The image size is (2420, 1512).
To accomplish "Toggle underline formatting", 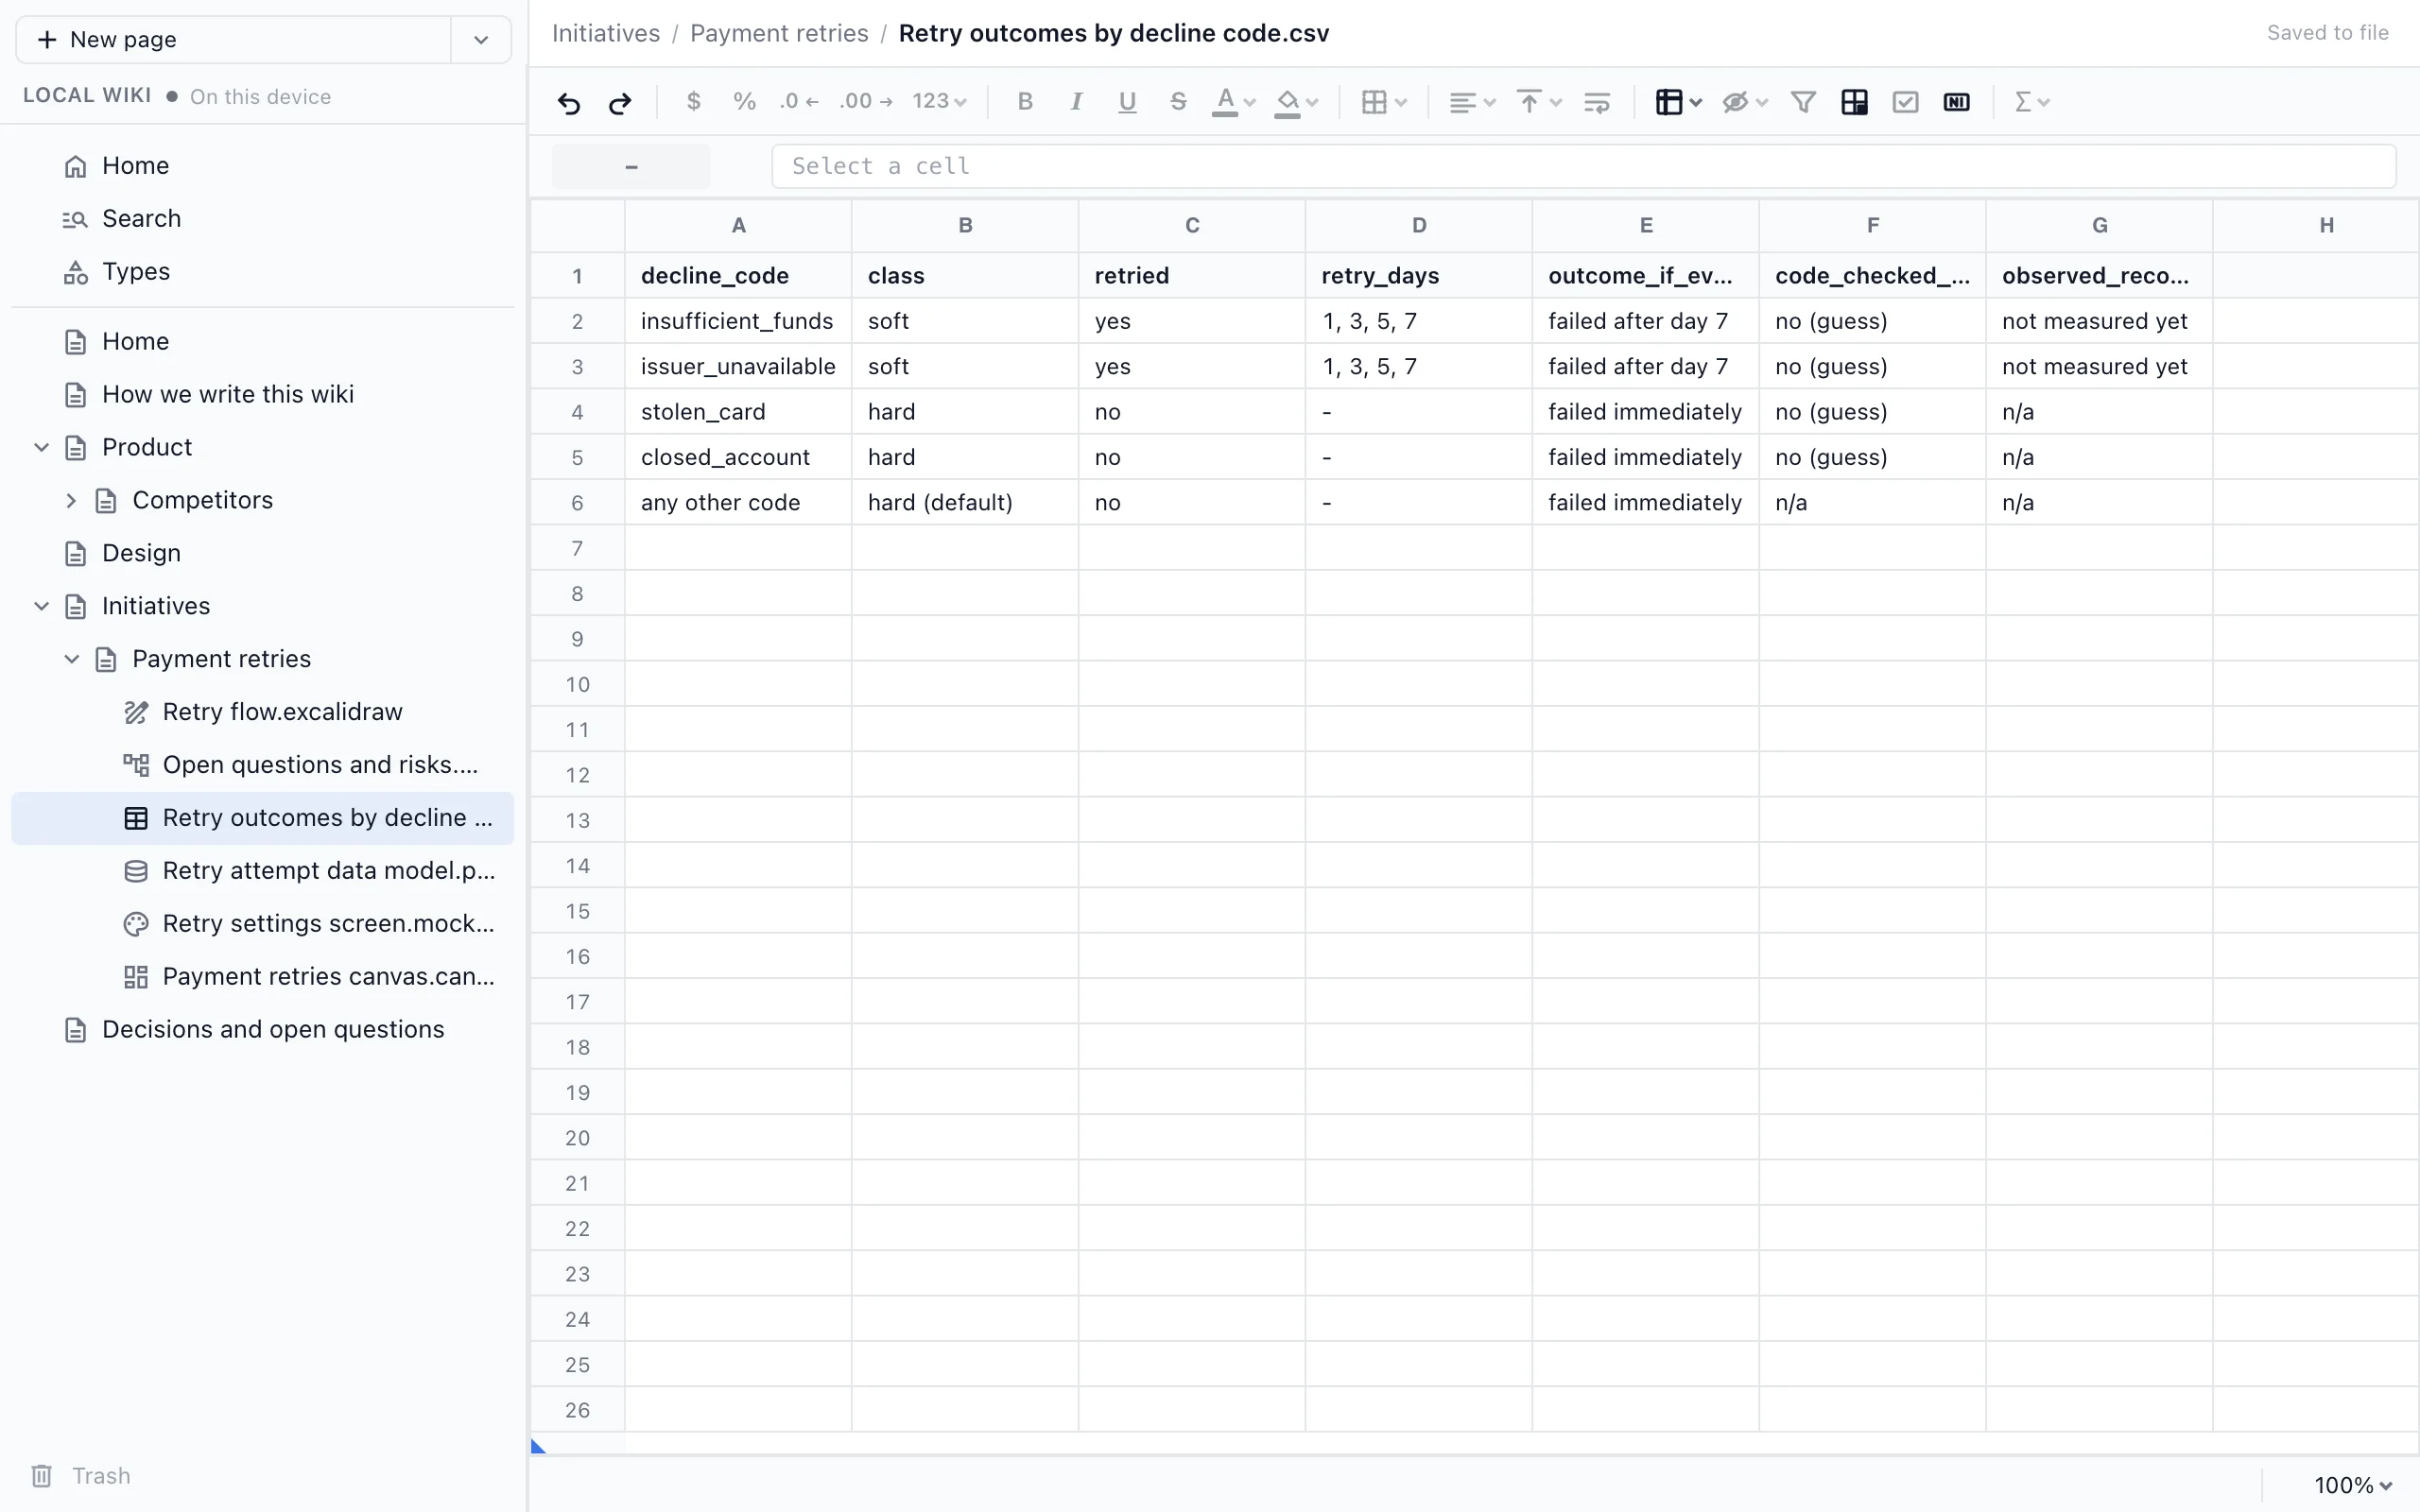I will [1127, 102].
